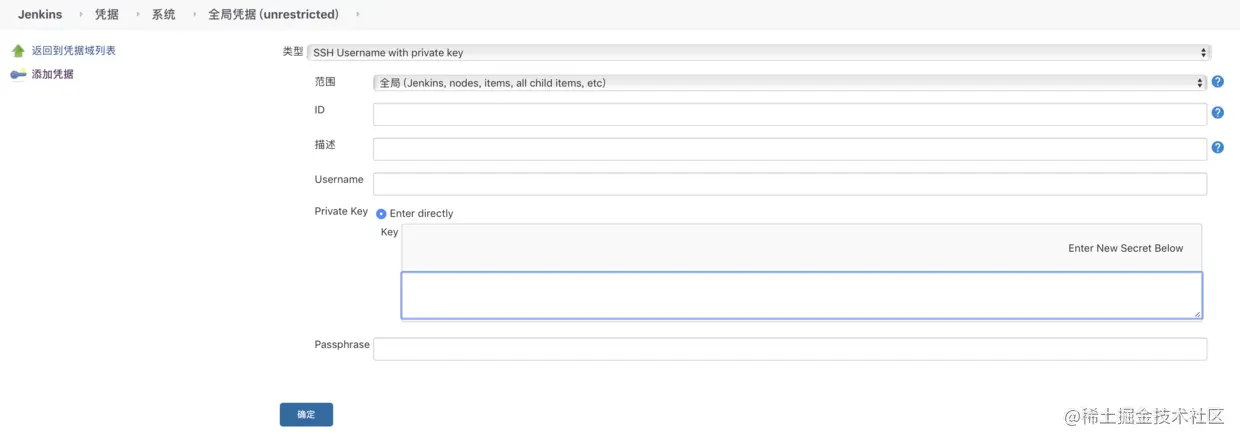Open the 系统 breadcrumb item

tap(164, 15)
